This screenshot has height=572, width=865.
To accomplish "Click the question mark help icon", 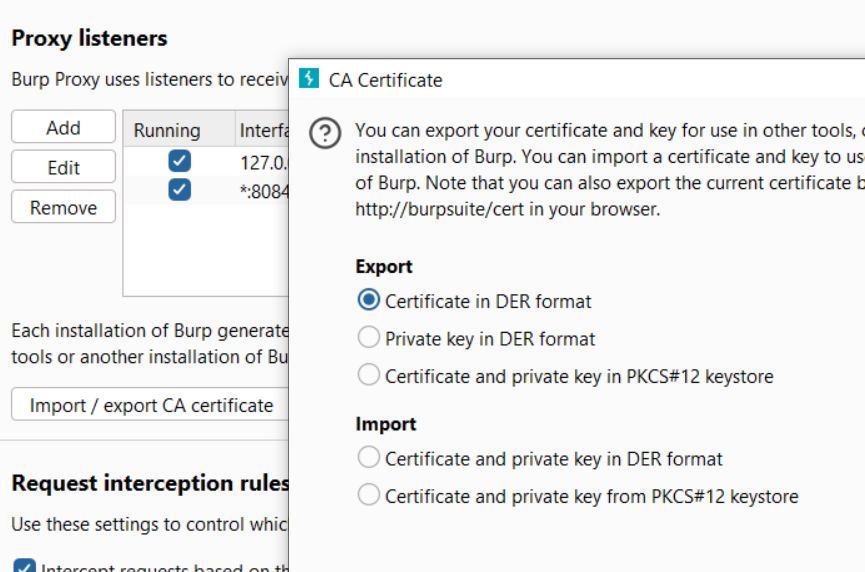I will 325,134.
